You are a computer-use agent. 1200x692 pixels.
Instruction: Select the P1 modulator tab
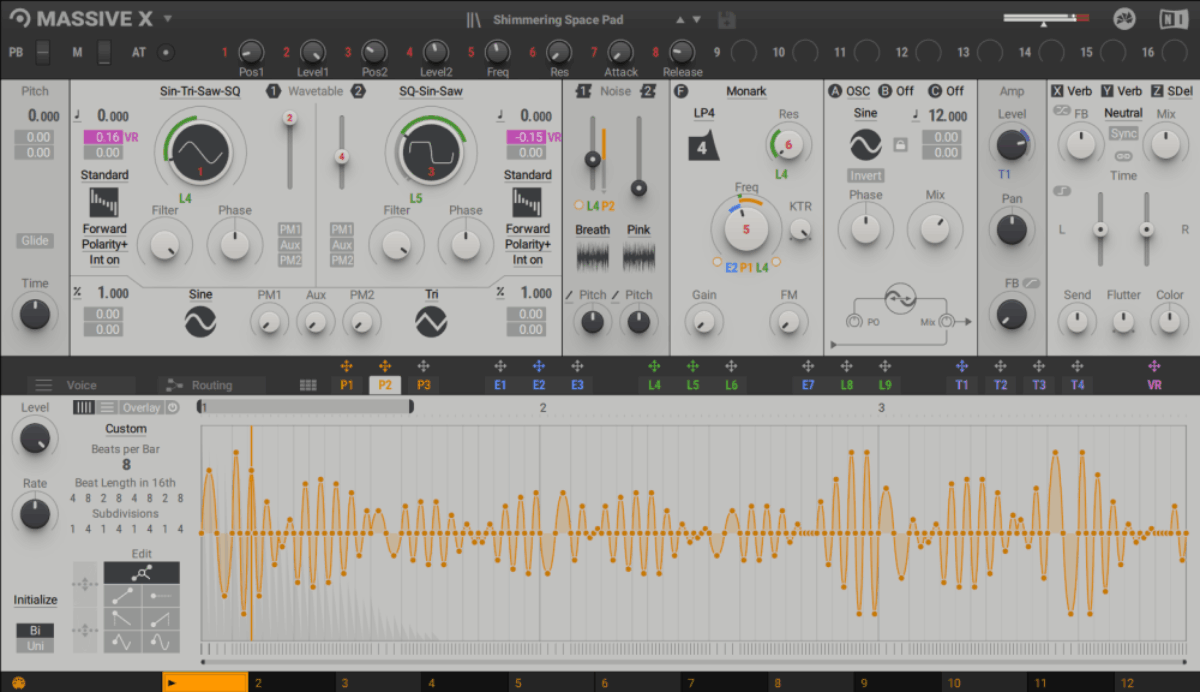coord(346,385)
